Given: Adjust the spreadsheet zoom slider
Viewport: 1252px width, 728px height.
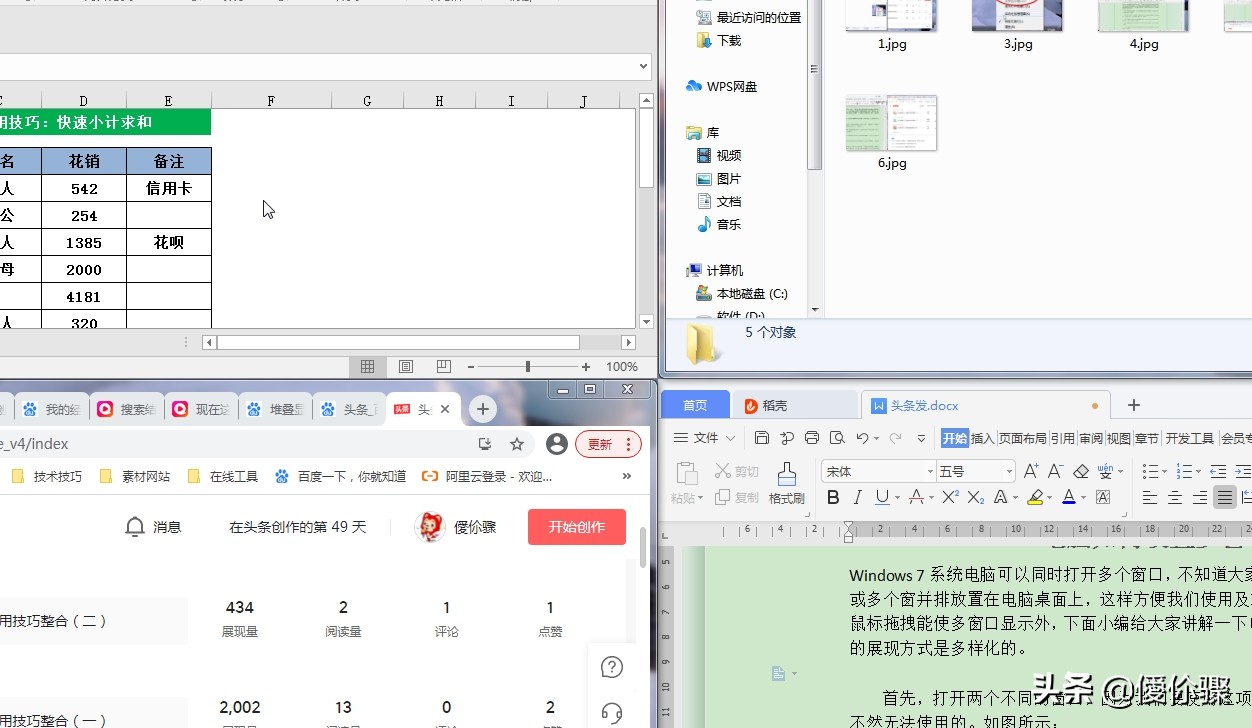Looking at the screenshot, I should tap(527, 366).
